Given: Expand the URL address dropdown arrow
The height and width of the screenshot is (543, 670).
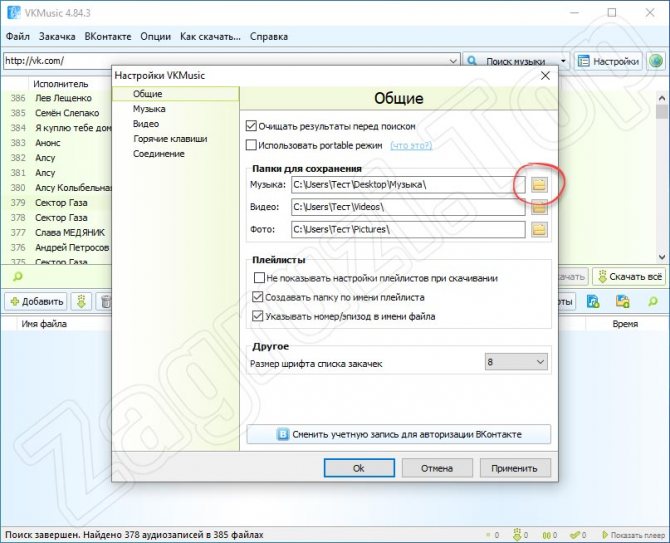Looking at the screenshot, I should (x=453, y=61).
